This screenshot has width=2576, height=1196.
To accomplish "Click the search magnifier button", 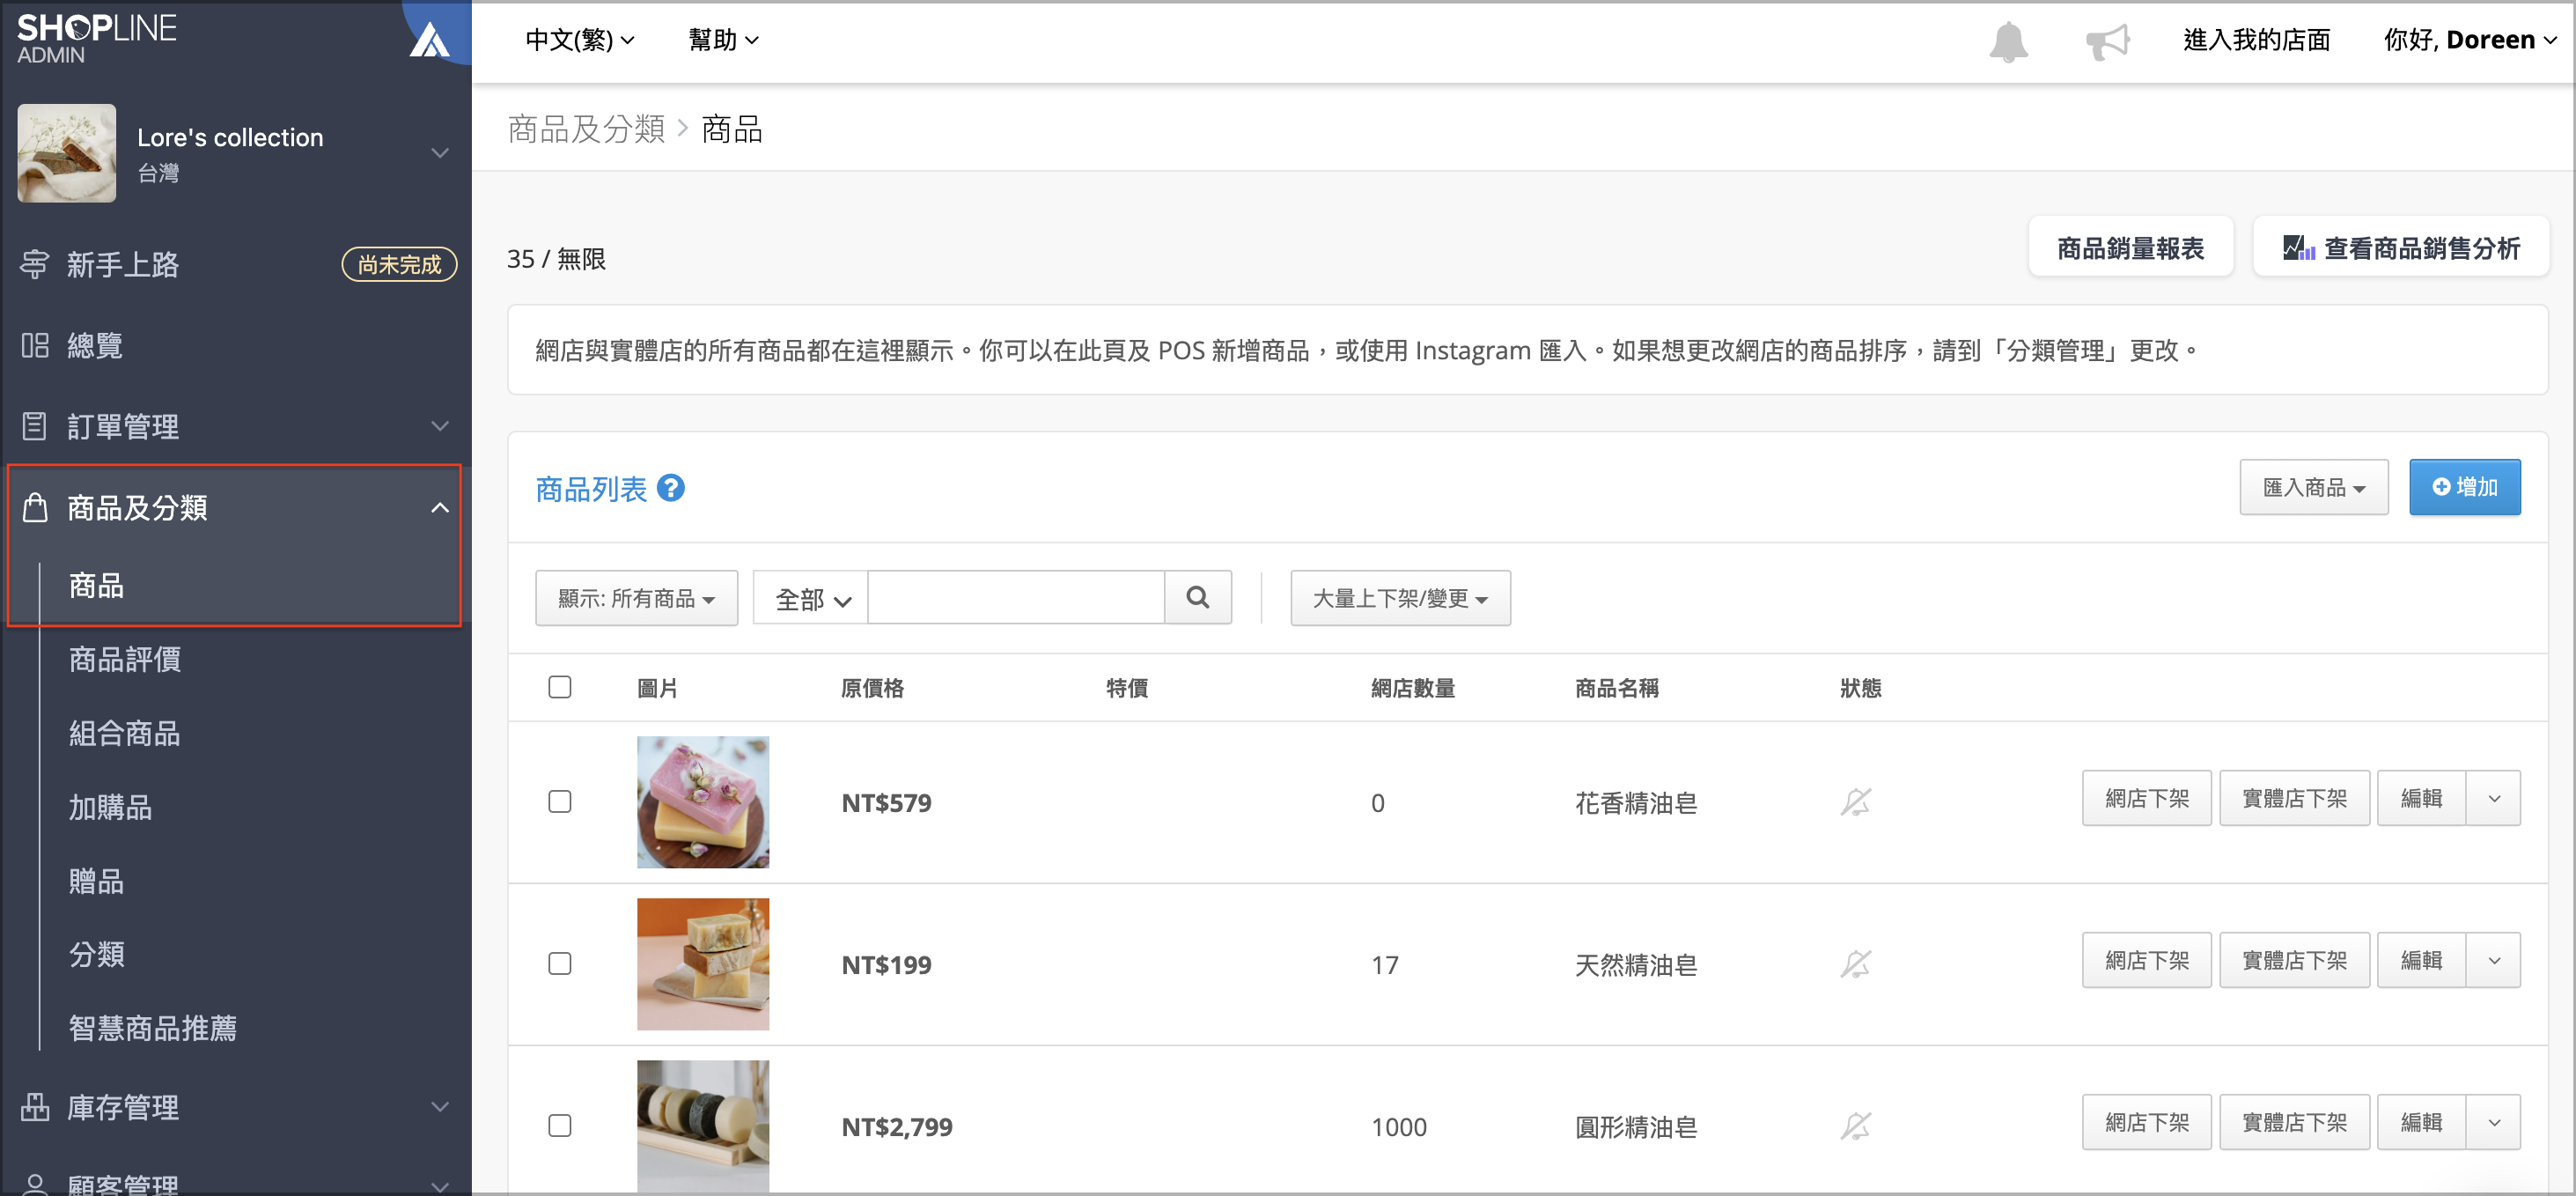I will [1198, 598].
